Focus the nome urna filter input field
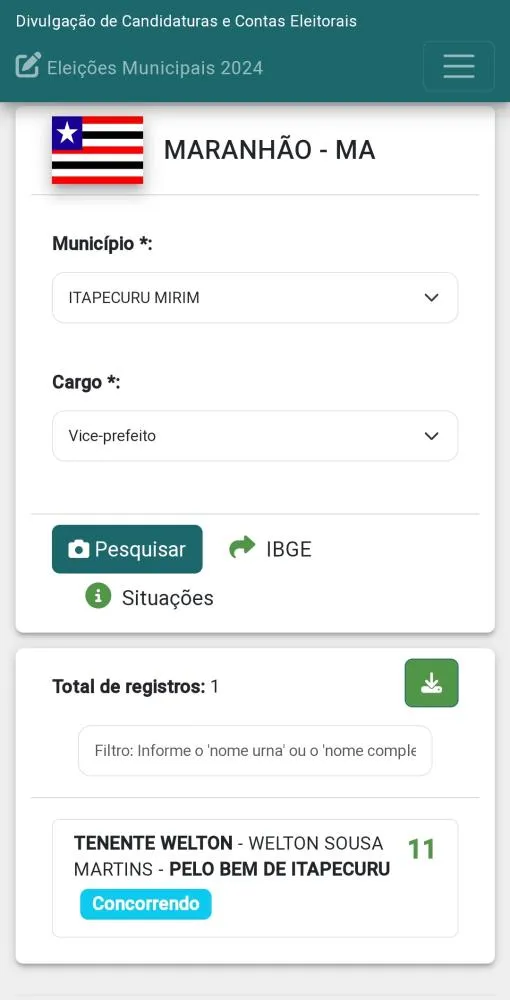Screen dimensions: 510x1000 (255, 751)
